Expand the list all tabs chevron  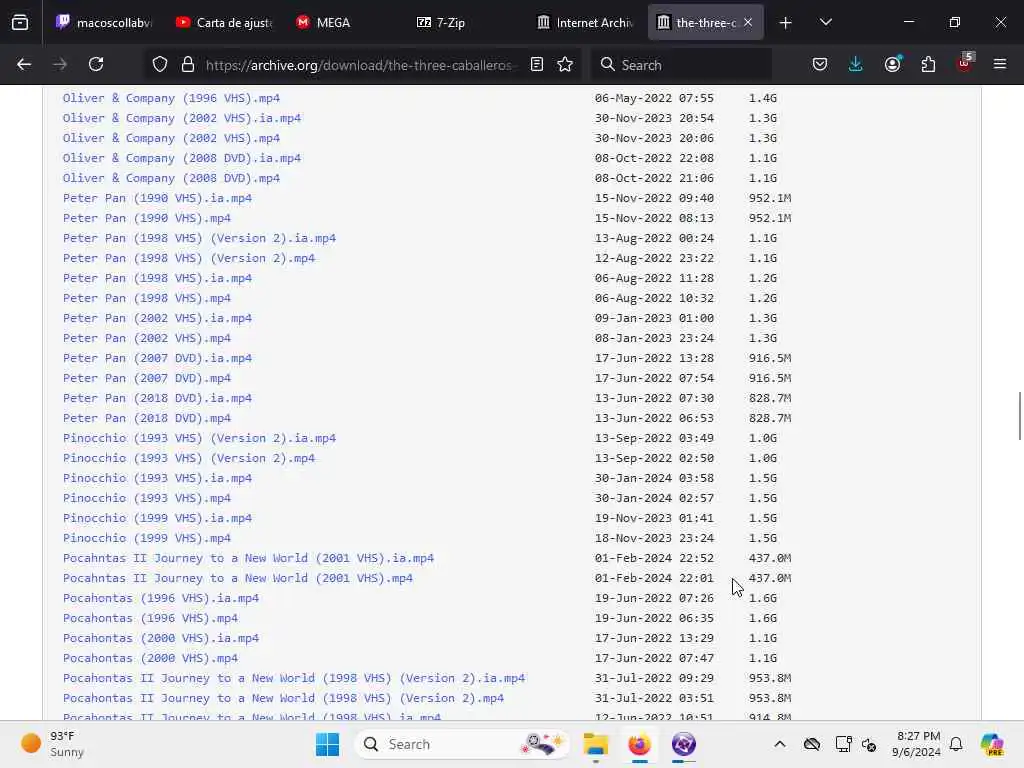(x=826, y=23)
